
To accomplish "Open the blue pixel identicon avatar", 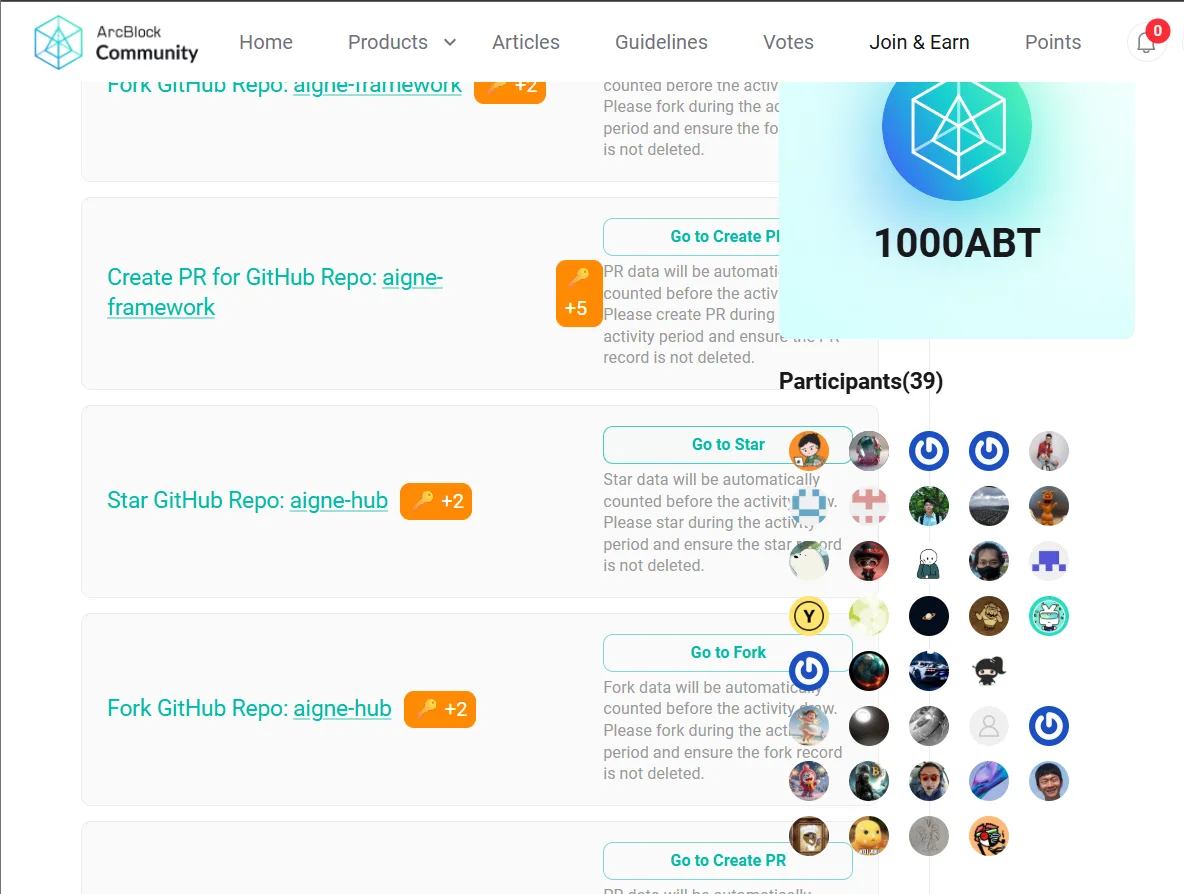I will [x=809, y=506].
